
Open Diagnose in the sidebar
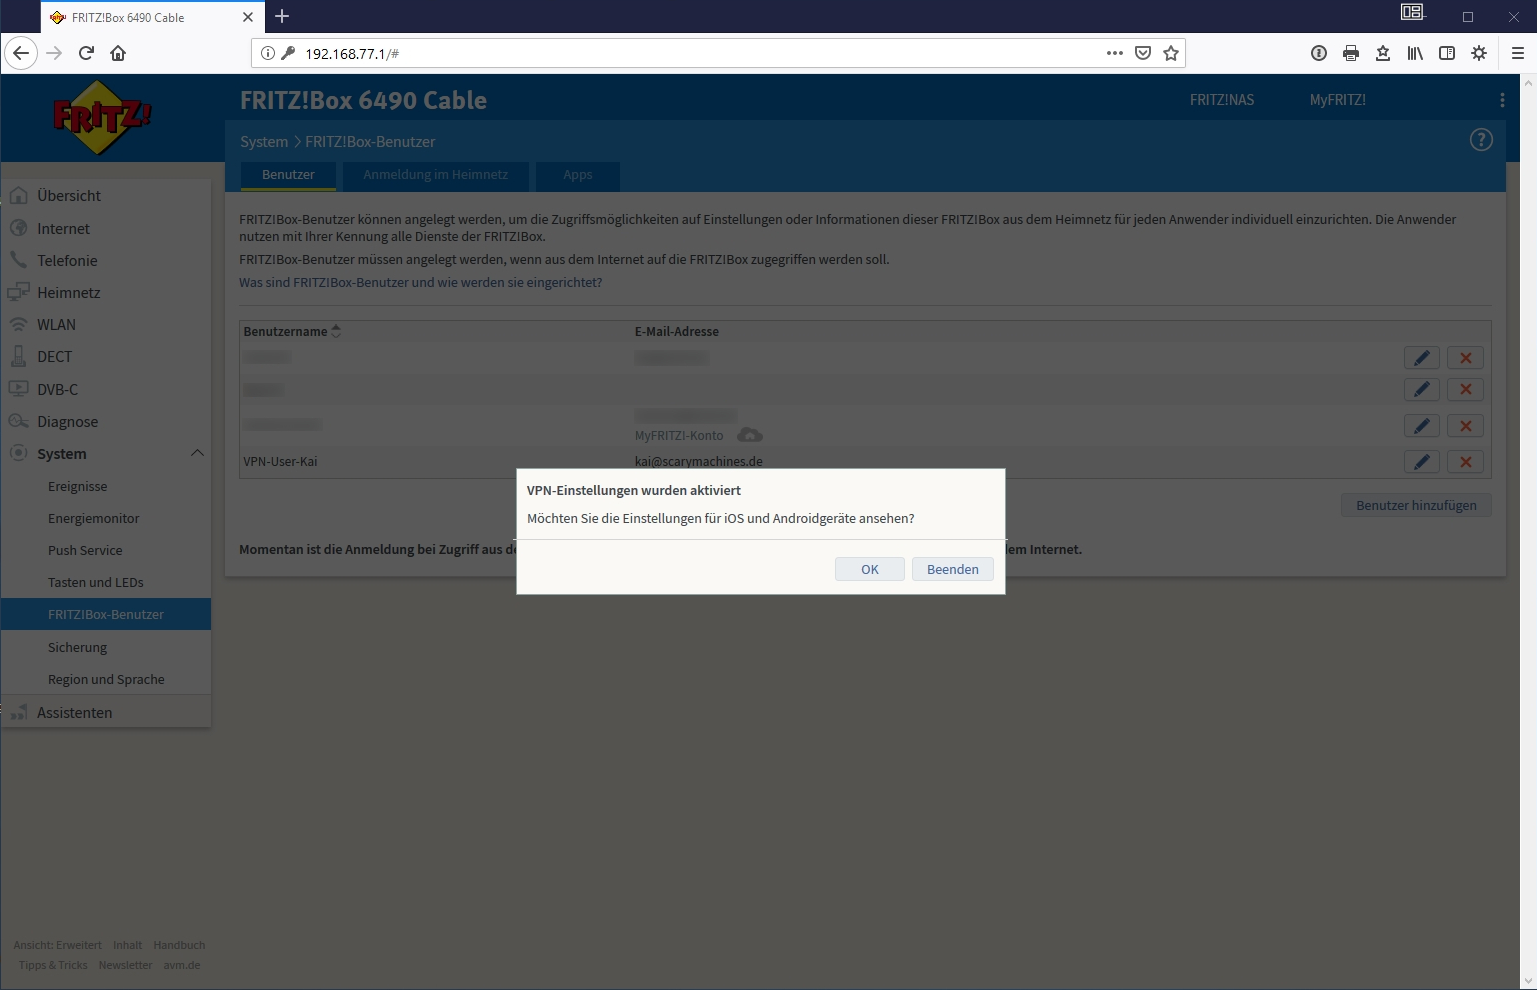click(x=106, y=421)
